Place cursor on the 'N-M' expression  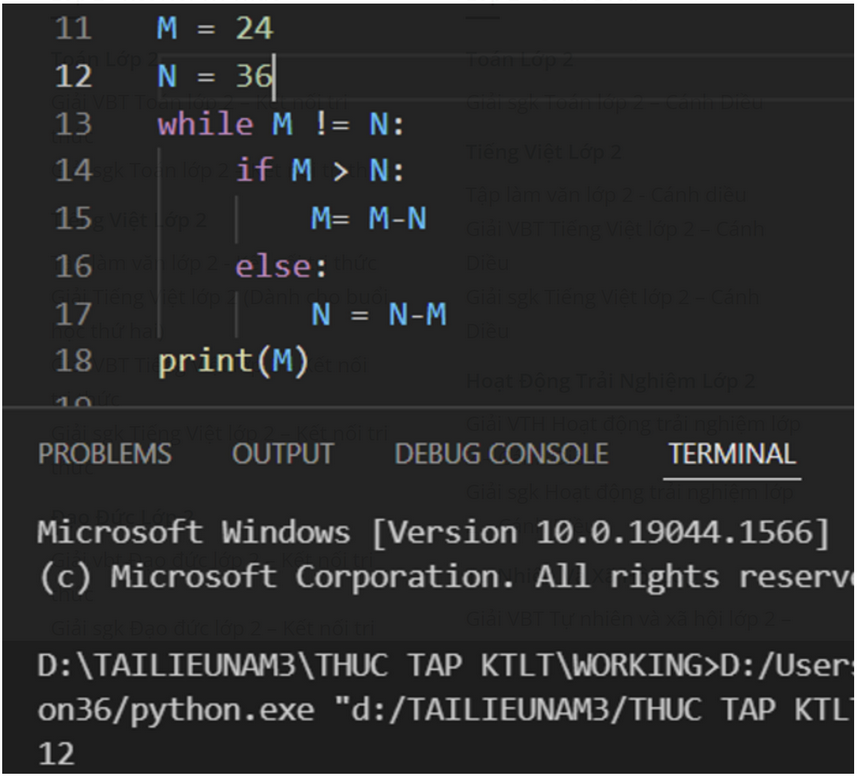(417, 315)
